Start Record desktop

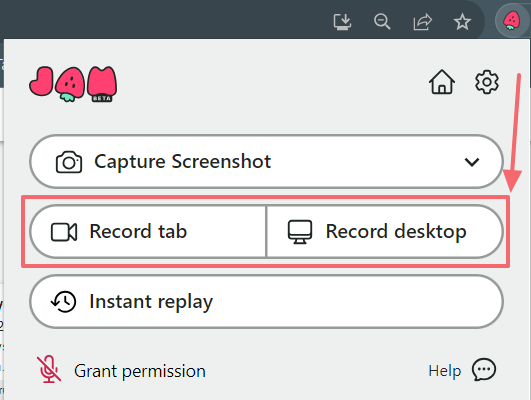[385, 232]
